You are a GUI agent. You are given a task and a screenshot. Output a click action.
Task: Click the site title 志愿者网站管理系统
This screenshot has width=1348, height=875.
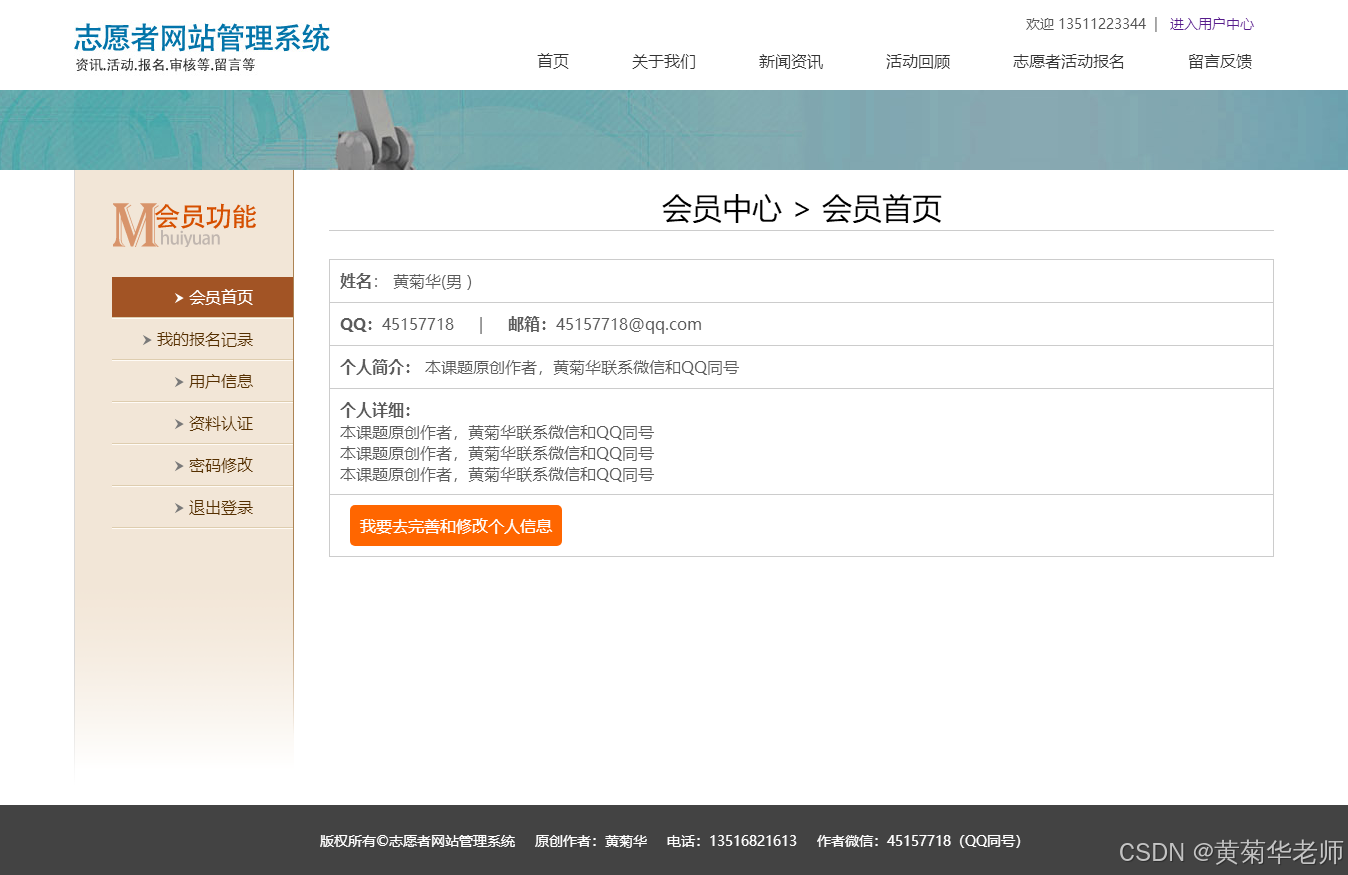tap(201, 38)
